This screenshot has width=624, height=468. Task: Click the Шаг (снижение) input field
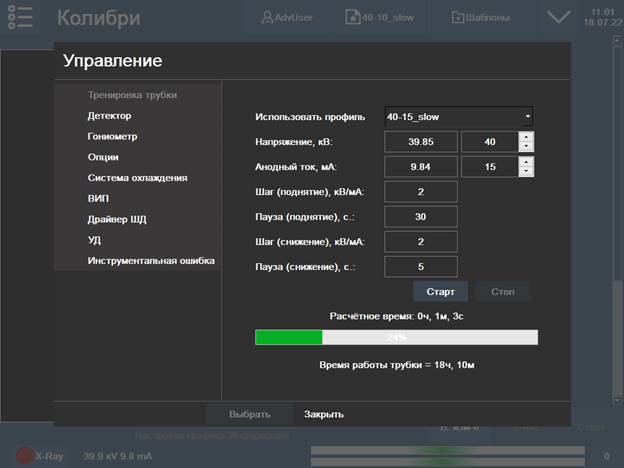point(421,241)
